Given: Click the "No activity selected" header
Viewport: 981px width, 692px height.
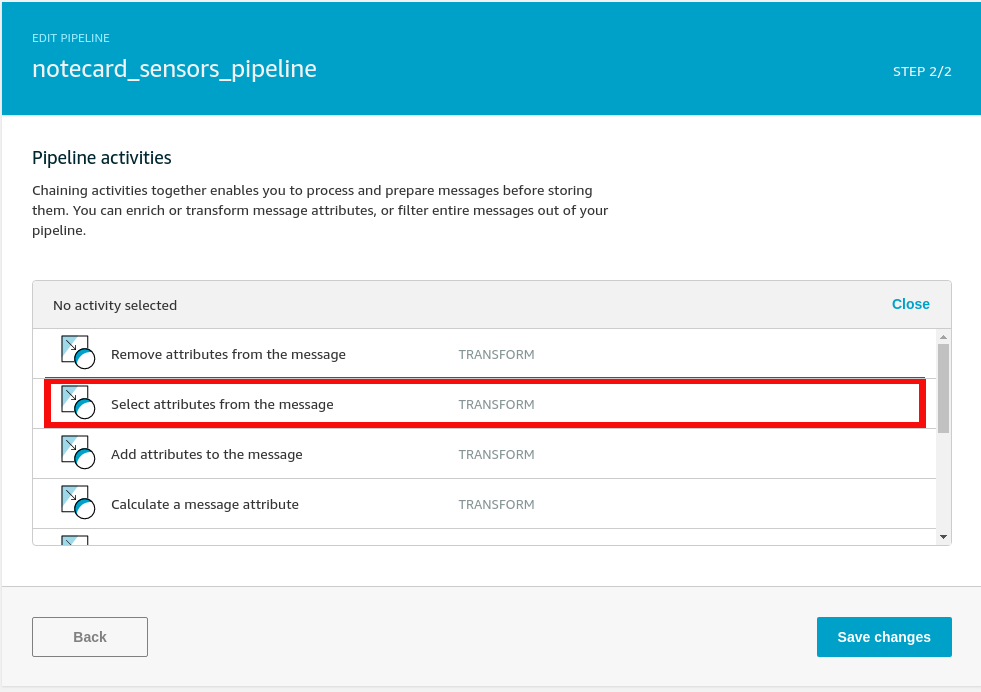Looking at the screenshot, I should (x=115, y=305).
